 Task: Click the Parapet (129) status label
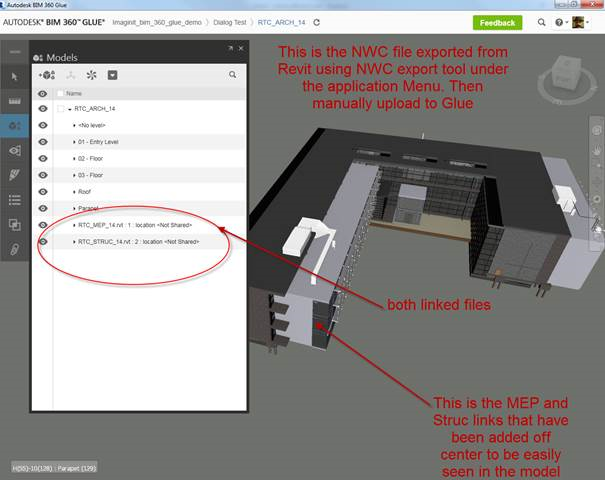76,468
